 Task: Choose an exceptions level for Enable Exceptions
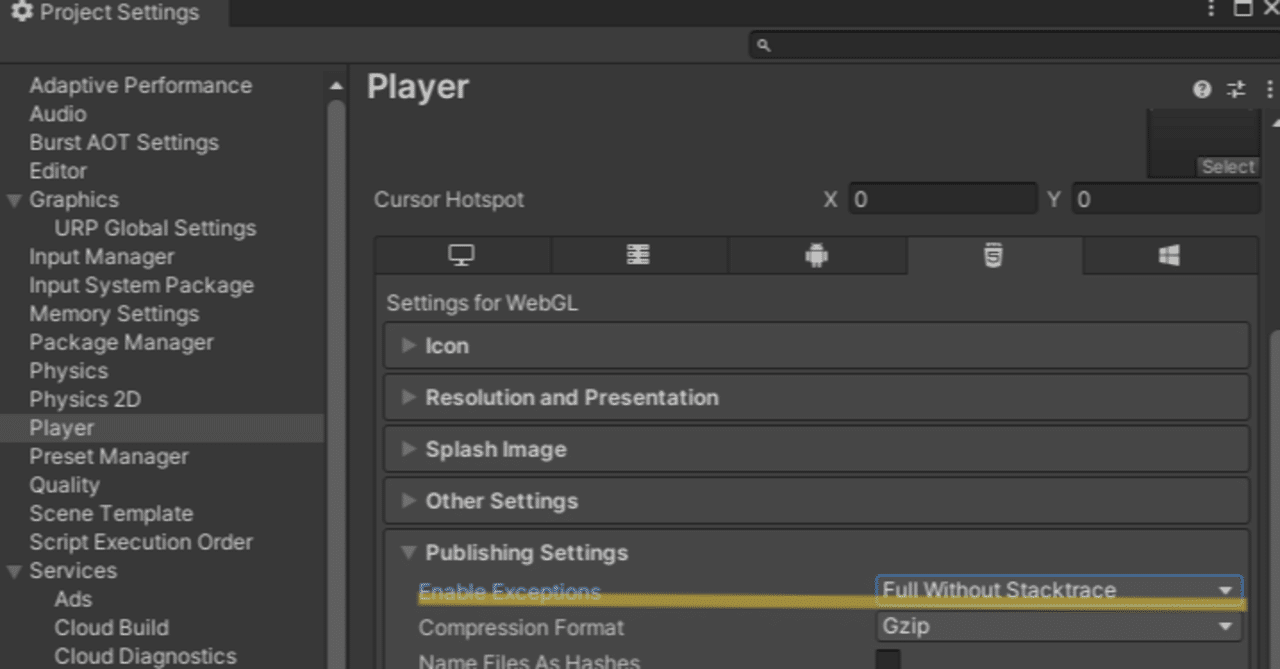[1057, 590]
